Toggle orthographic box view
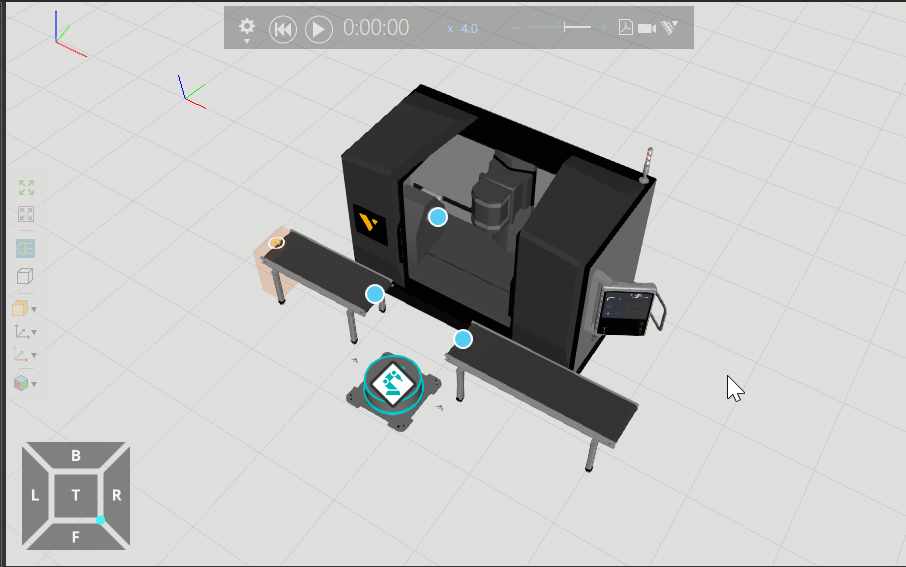Image resolution: width=906 pixels, height=567 pixels. pos(25,276)
